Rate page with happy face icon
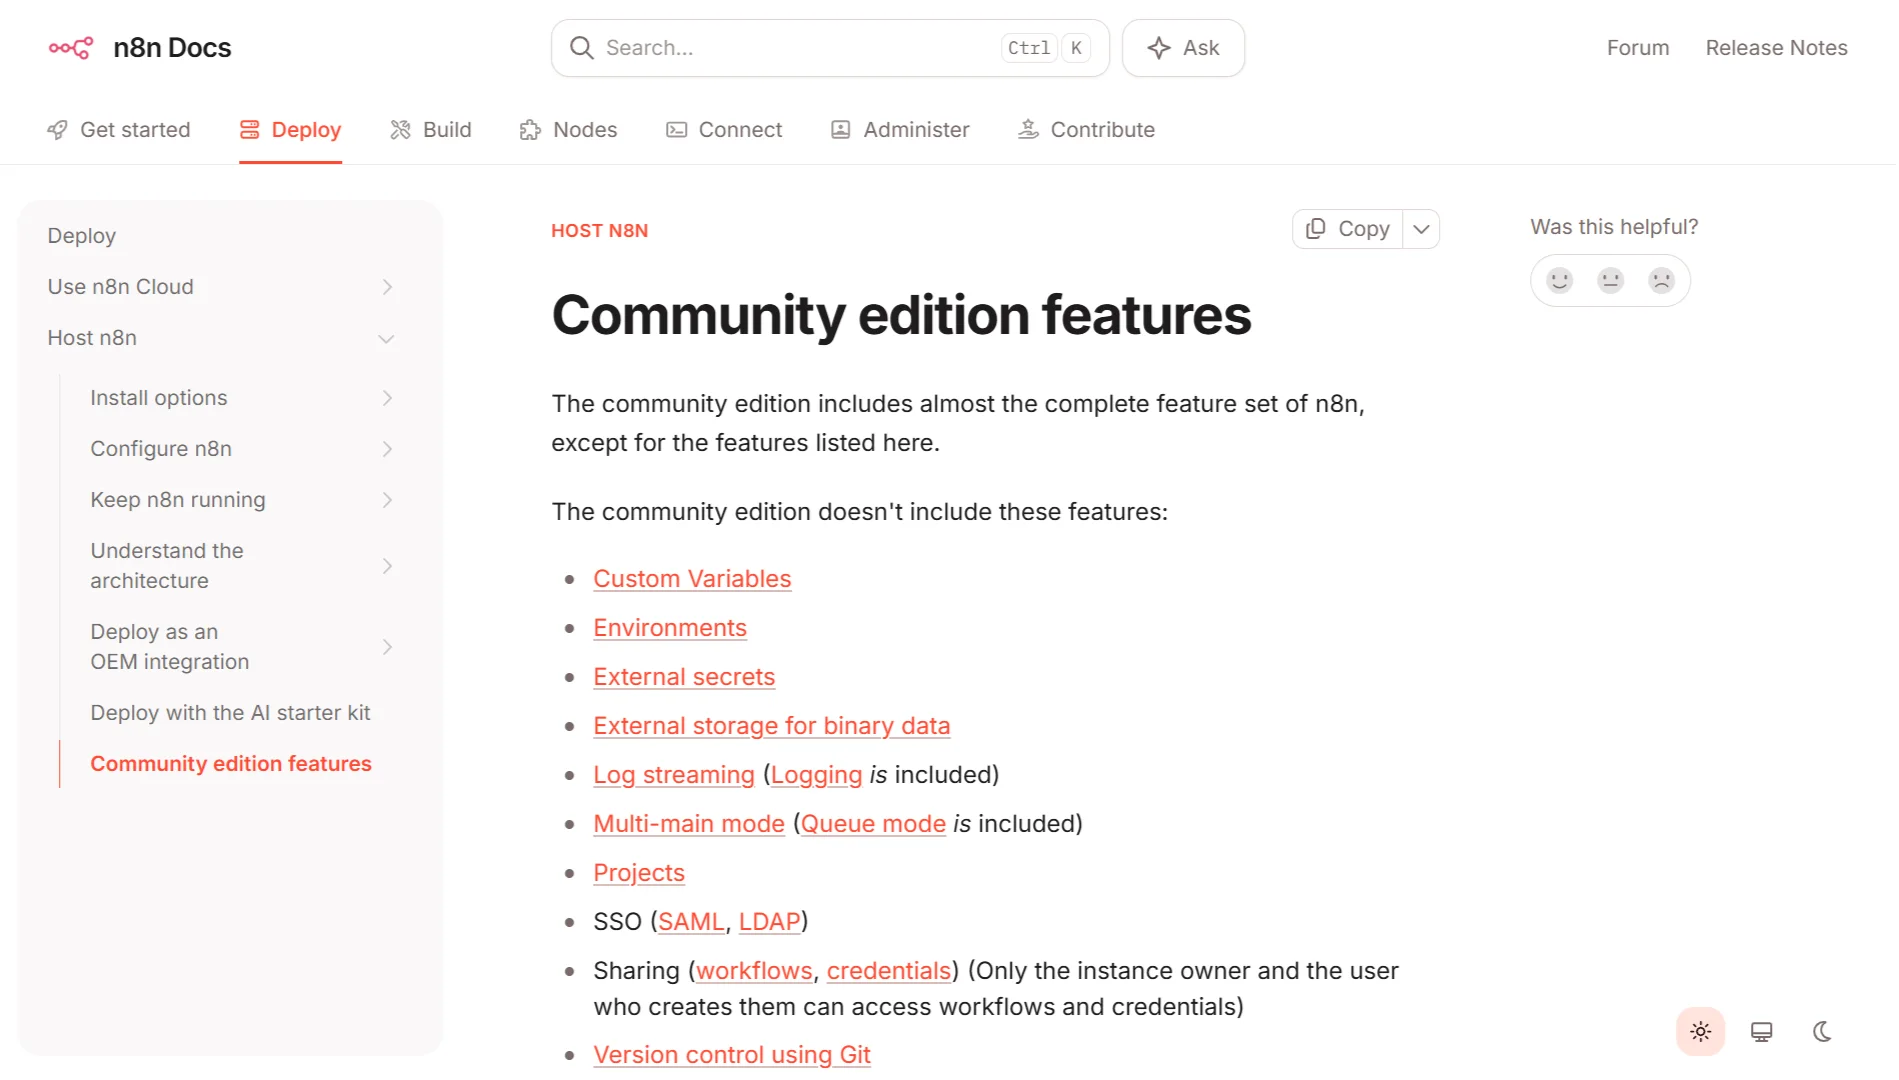This screenshot has height=1080, width=1899. coord(1560,280)
